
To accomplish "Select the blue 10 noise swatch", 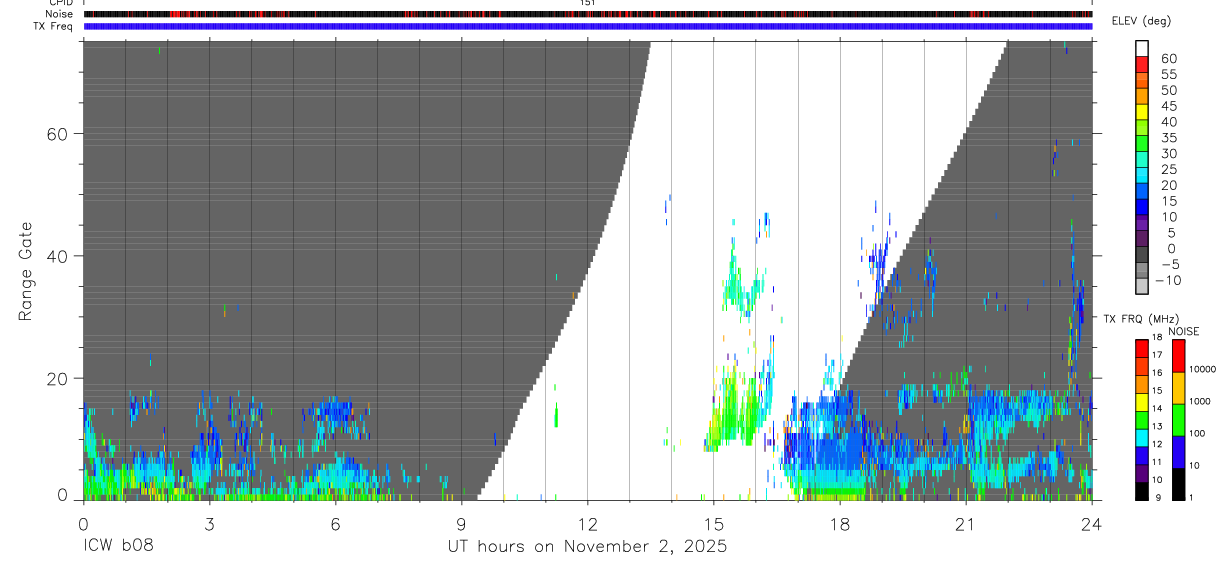I will [x=1178, y=451].
